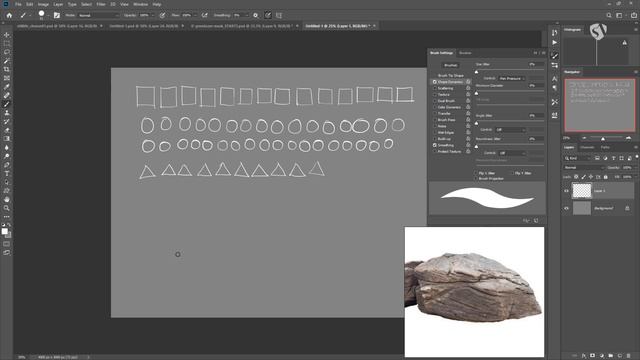The height and width of the screenshot is (360, 640).
Task: Select the Crop tool
Action: pos(7,69)
